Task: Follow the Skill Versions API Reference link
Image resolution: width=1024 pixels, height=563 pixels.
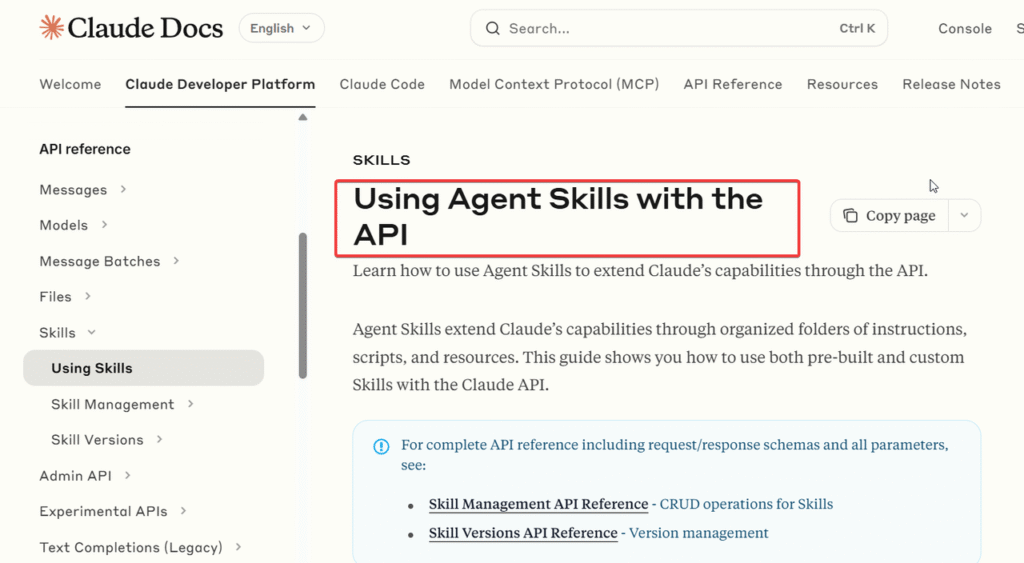Action: (523, 534)
